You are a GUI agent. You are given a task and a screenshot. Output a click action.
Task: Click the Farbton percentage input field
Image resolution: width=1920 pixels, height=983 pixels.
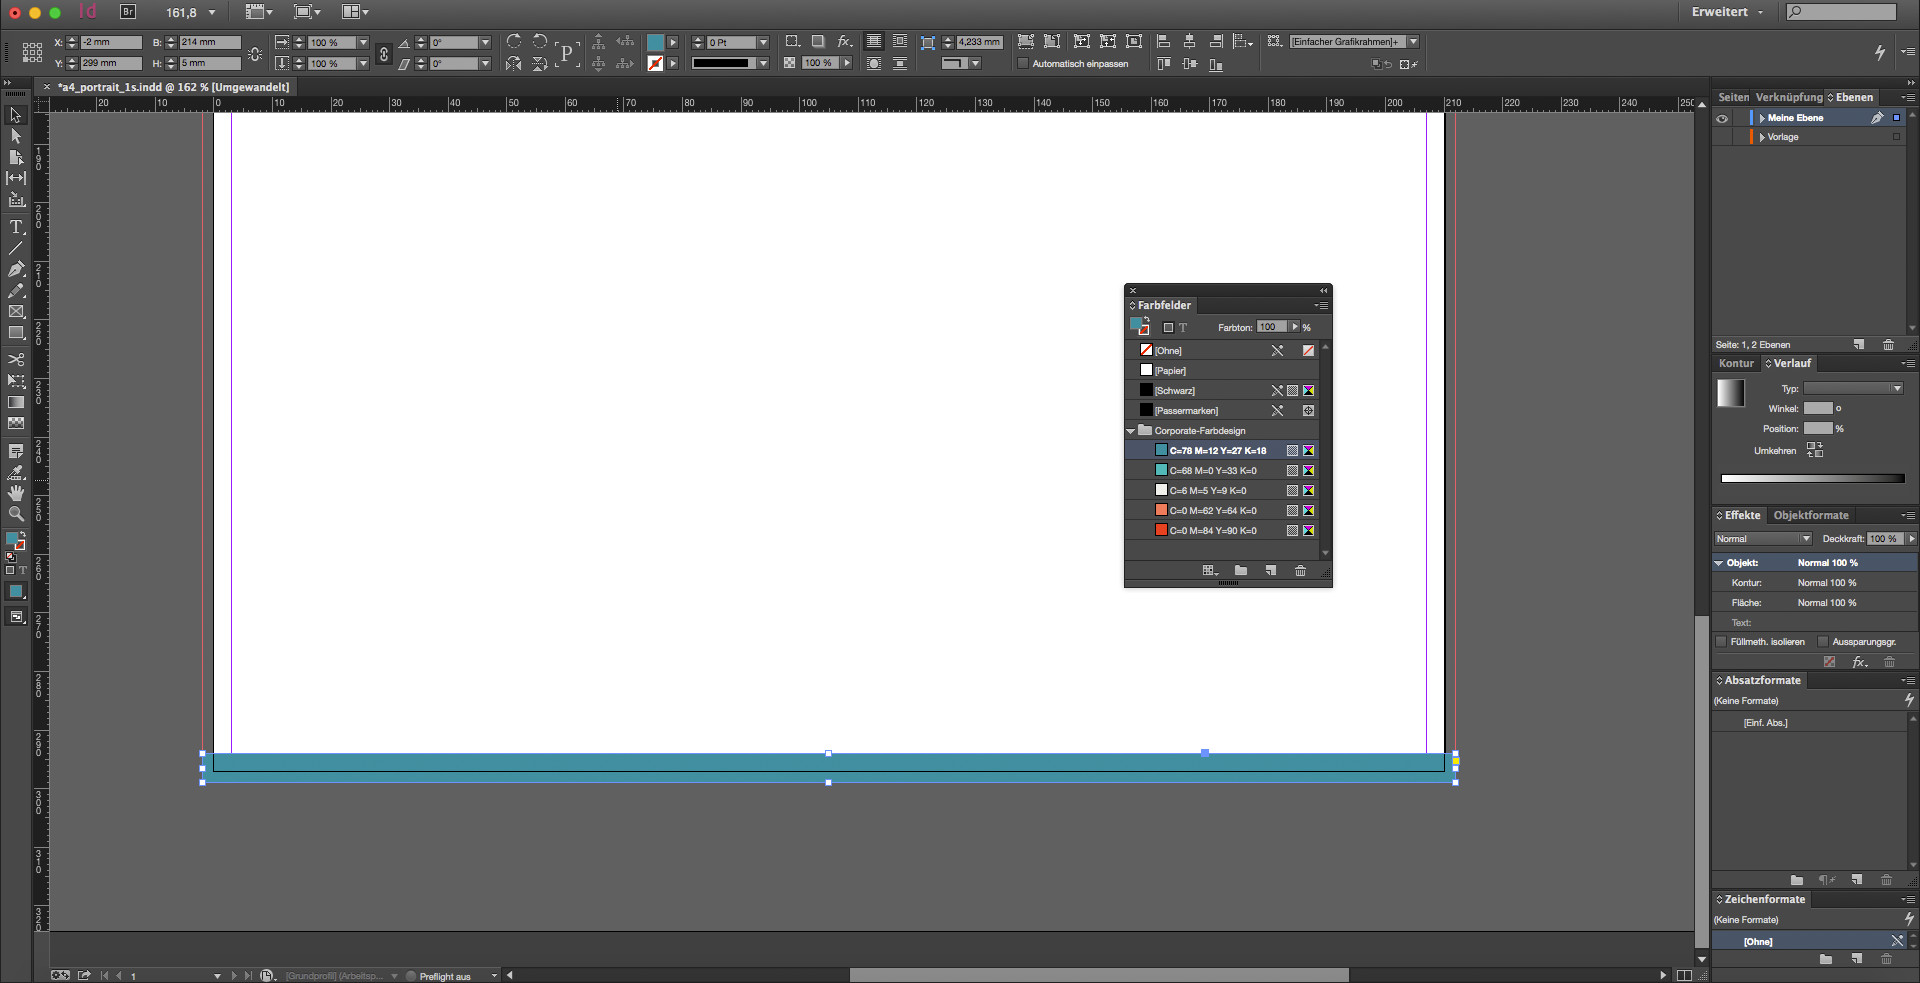[1270, 327]
